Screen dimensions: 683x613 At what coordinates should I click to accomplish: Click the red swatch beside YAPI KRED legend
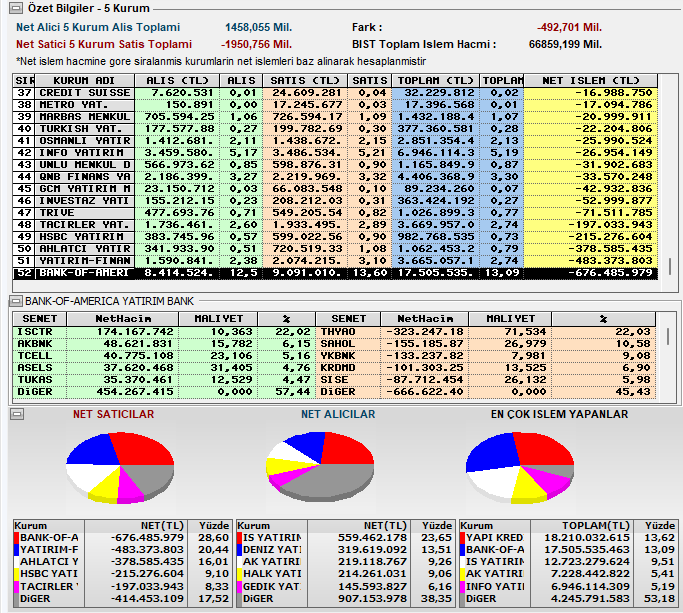coord(463,538)
